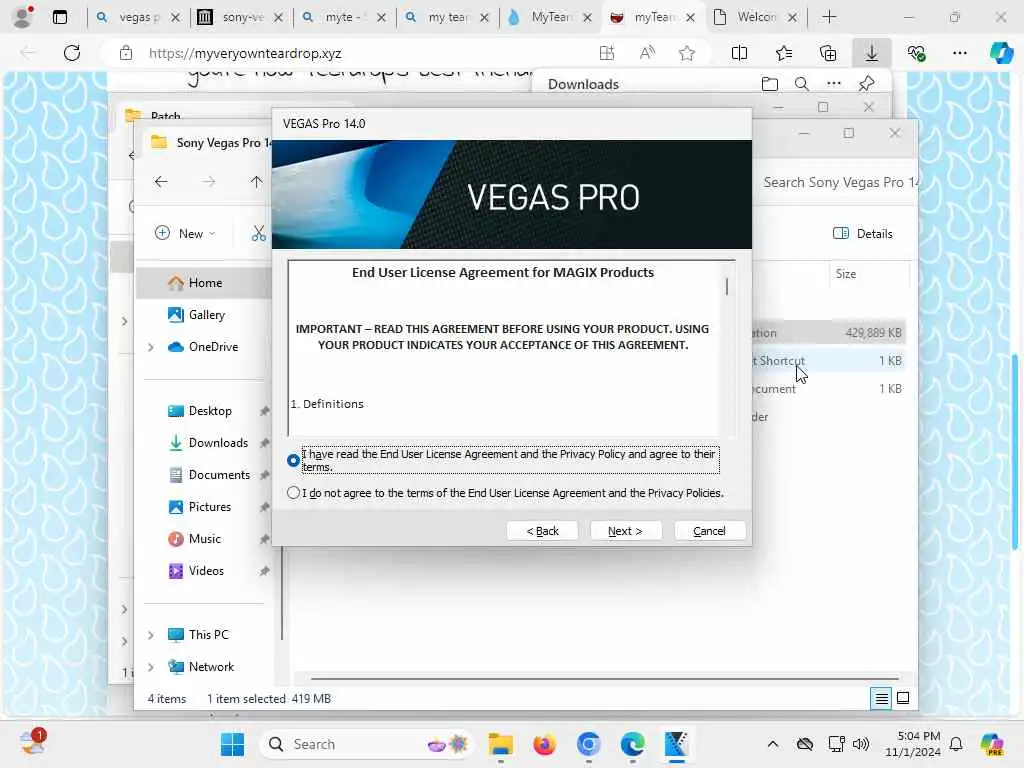Switch to the MyTear droplet tab

pos(550,17)
